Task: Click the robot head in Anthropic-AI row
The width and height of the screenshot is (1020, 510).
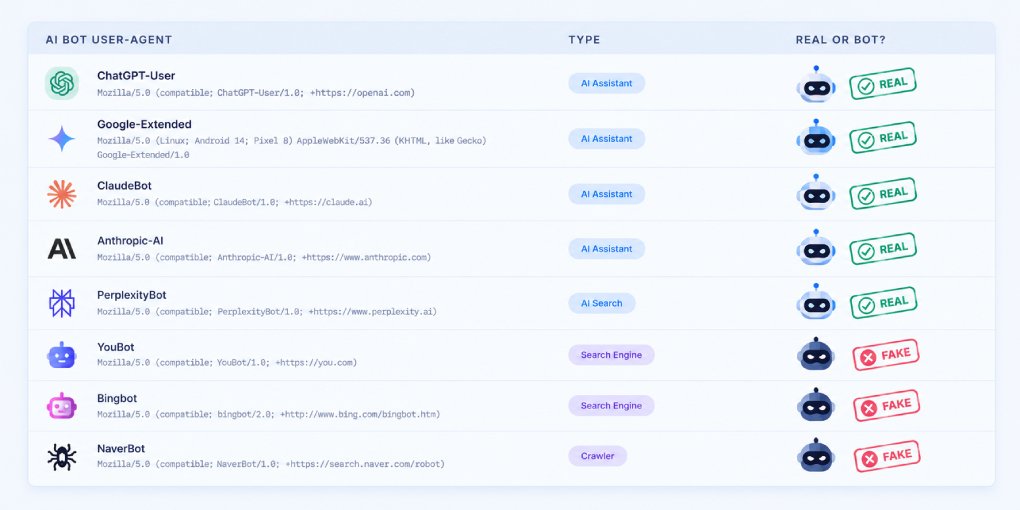Action: tap(816, 248)
